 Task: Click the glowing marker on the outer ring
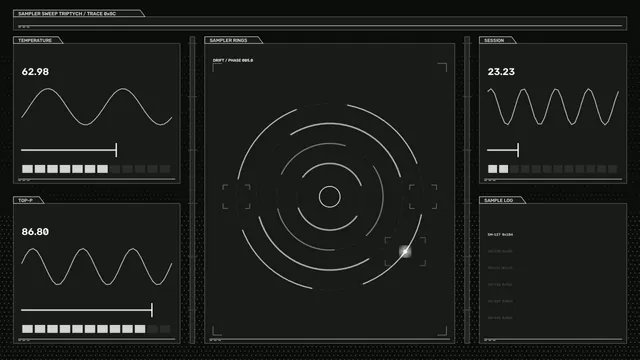(x=405, y=251)
